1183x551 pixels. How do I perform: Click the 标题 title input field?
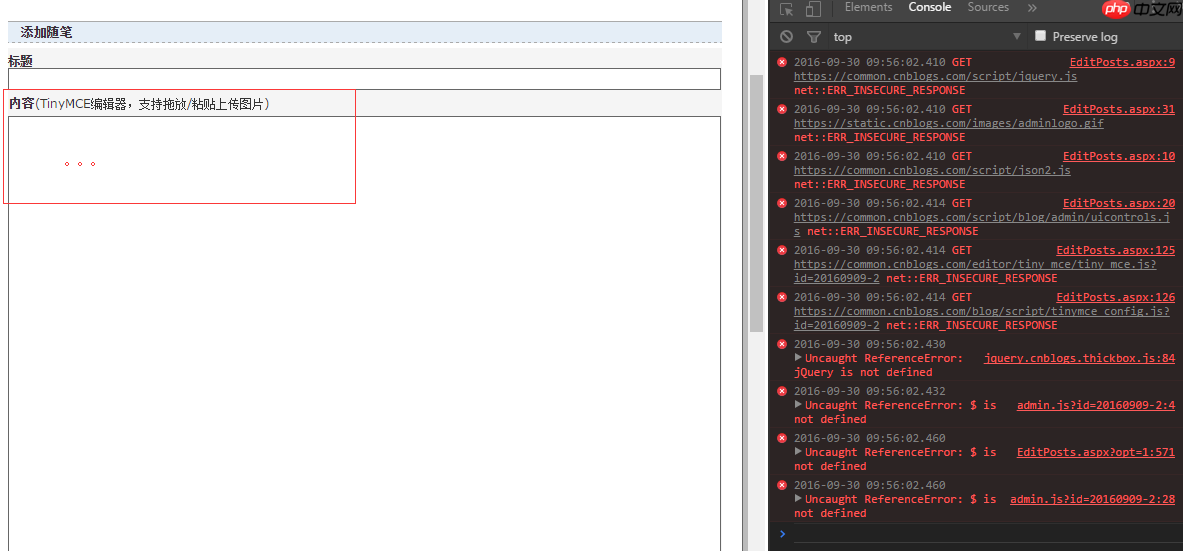(x=364, y=78)
